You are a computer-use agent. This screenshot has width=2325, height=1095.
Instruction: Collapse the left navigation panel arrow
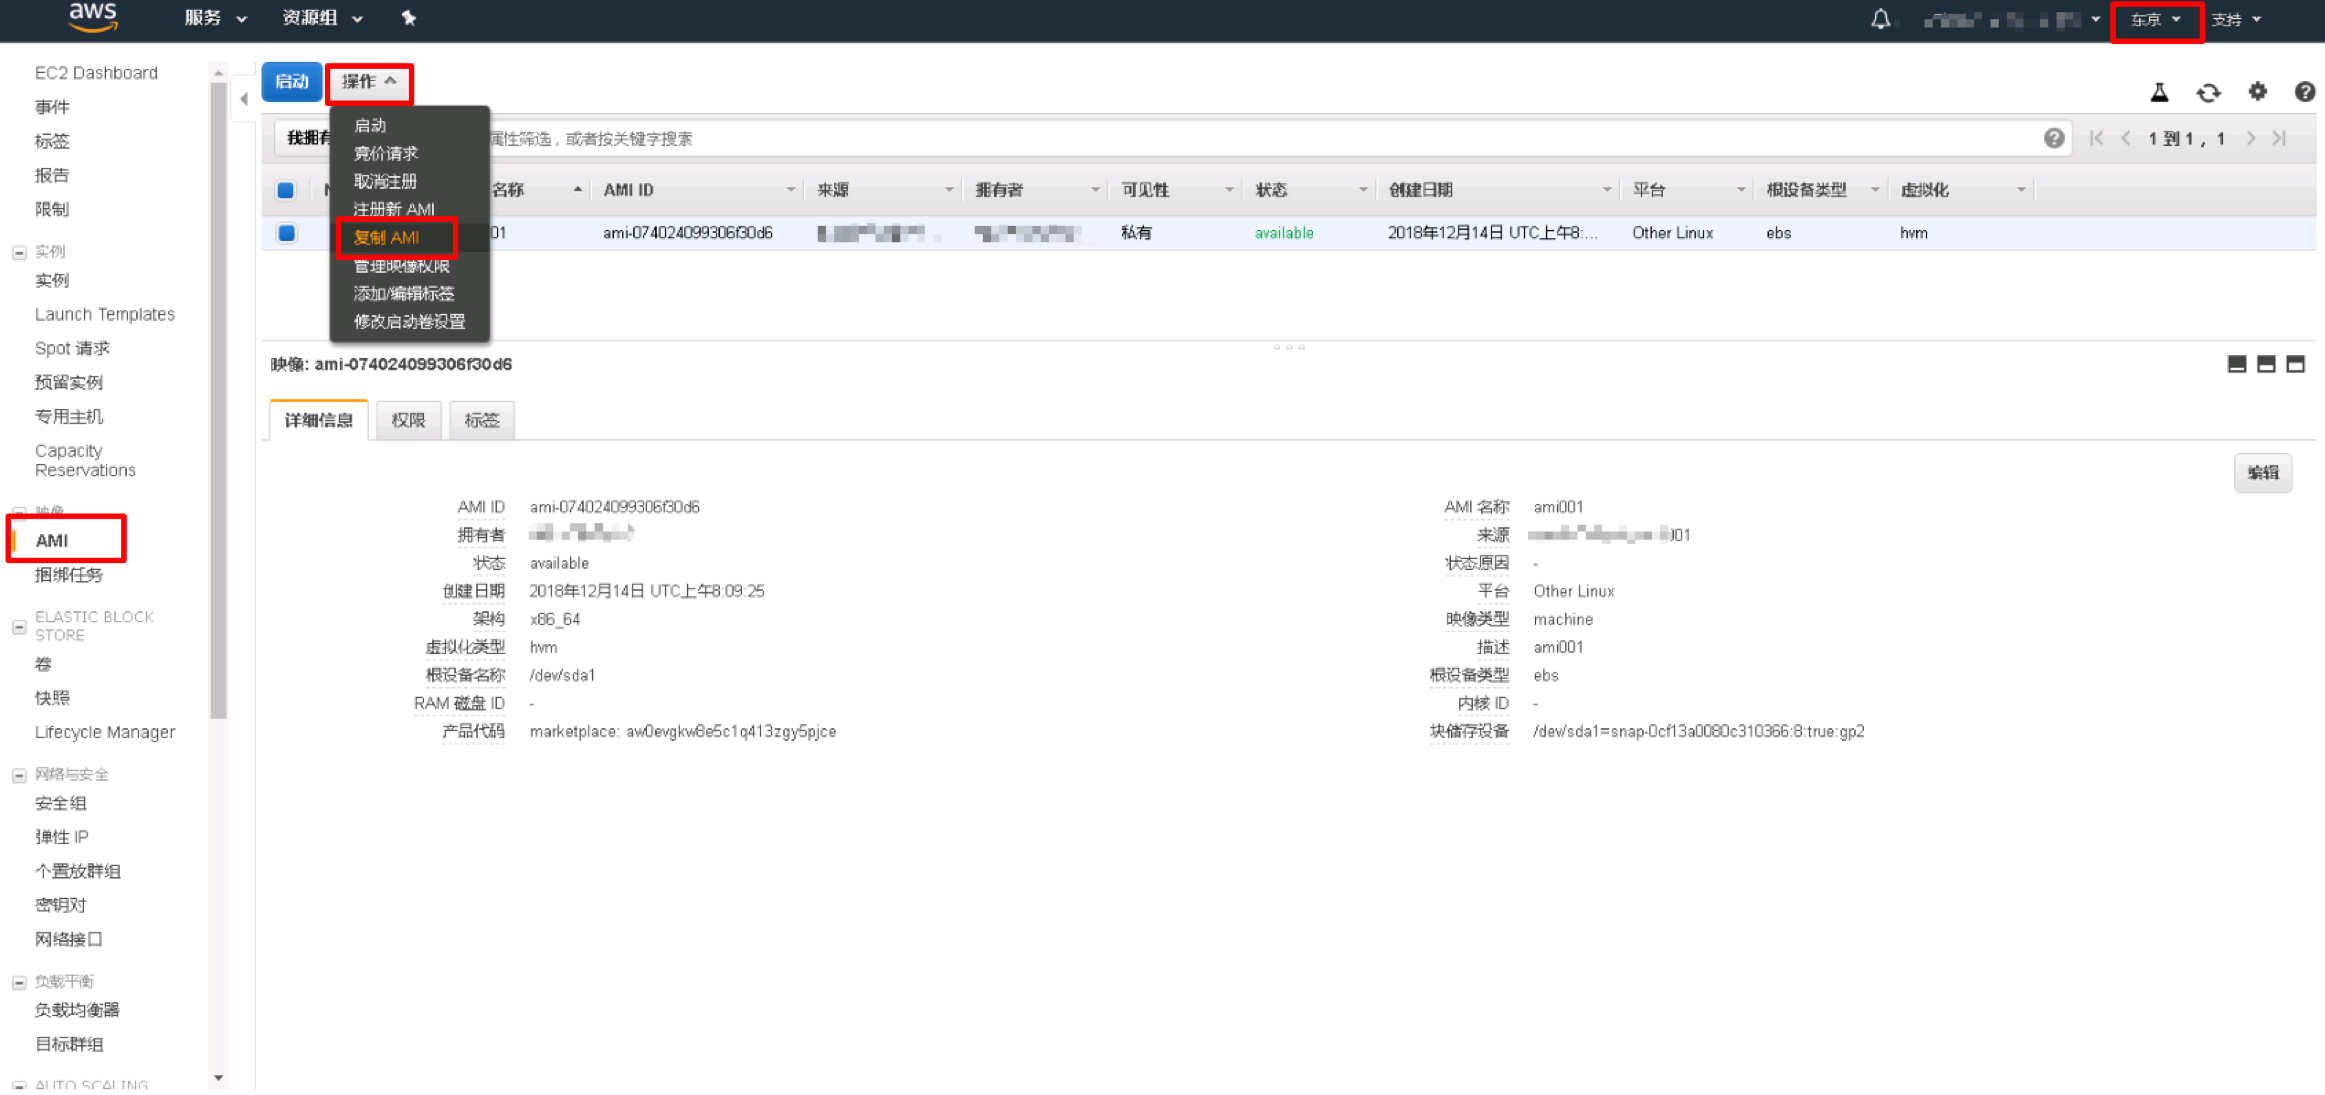click(x=243, y=100)
